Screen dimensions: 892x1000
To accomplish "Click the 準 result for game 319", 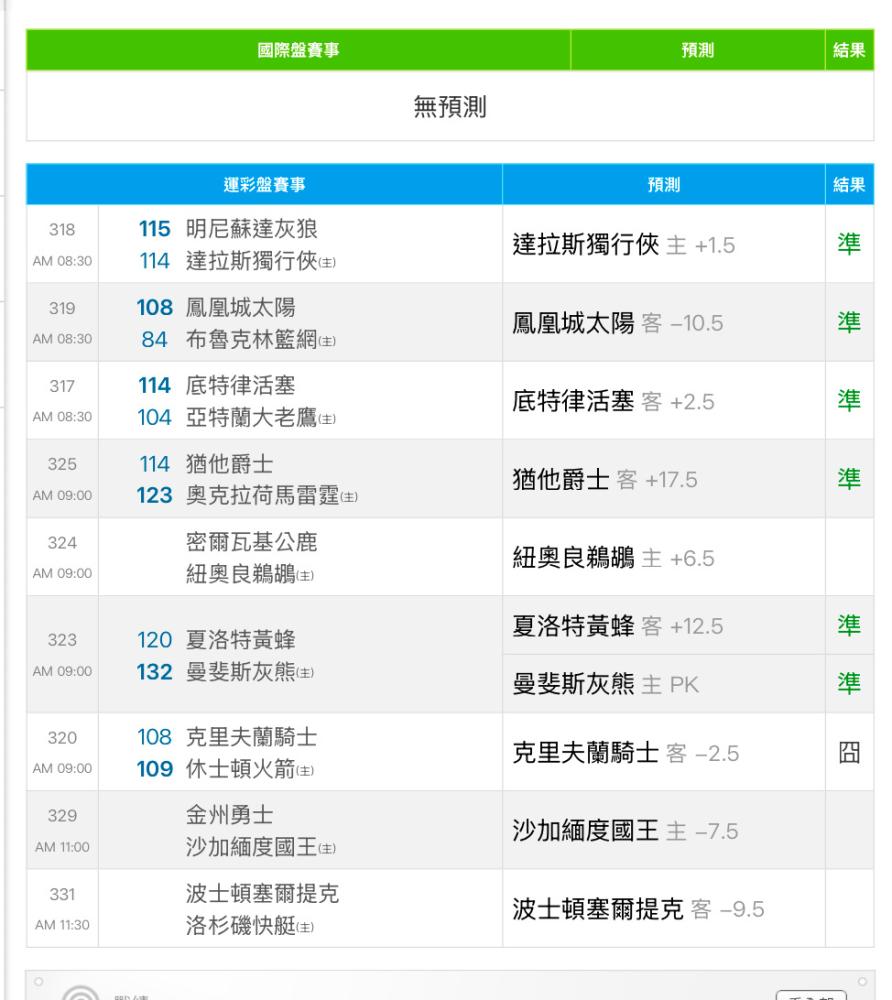I will point(849,323).
